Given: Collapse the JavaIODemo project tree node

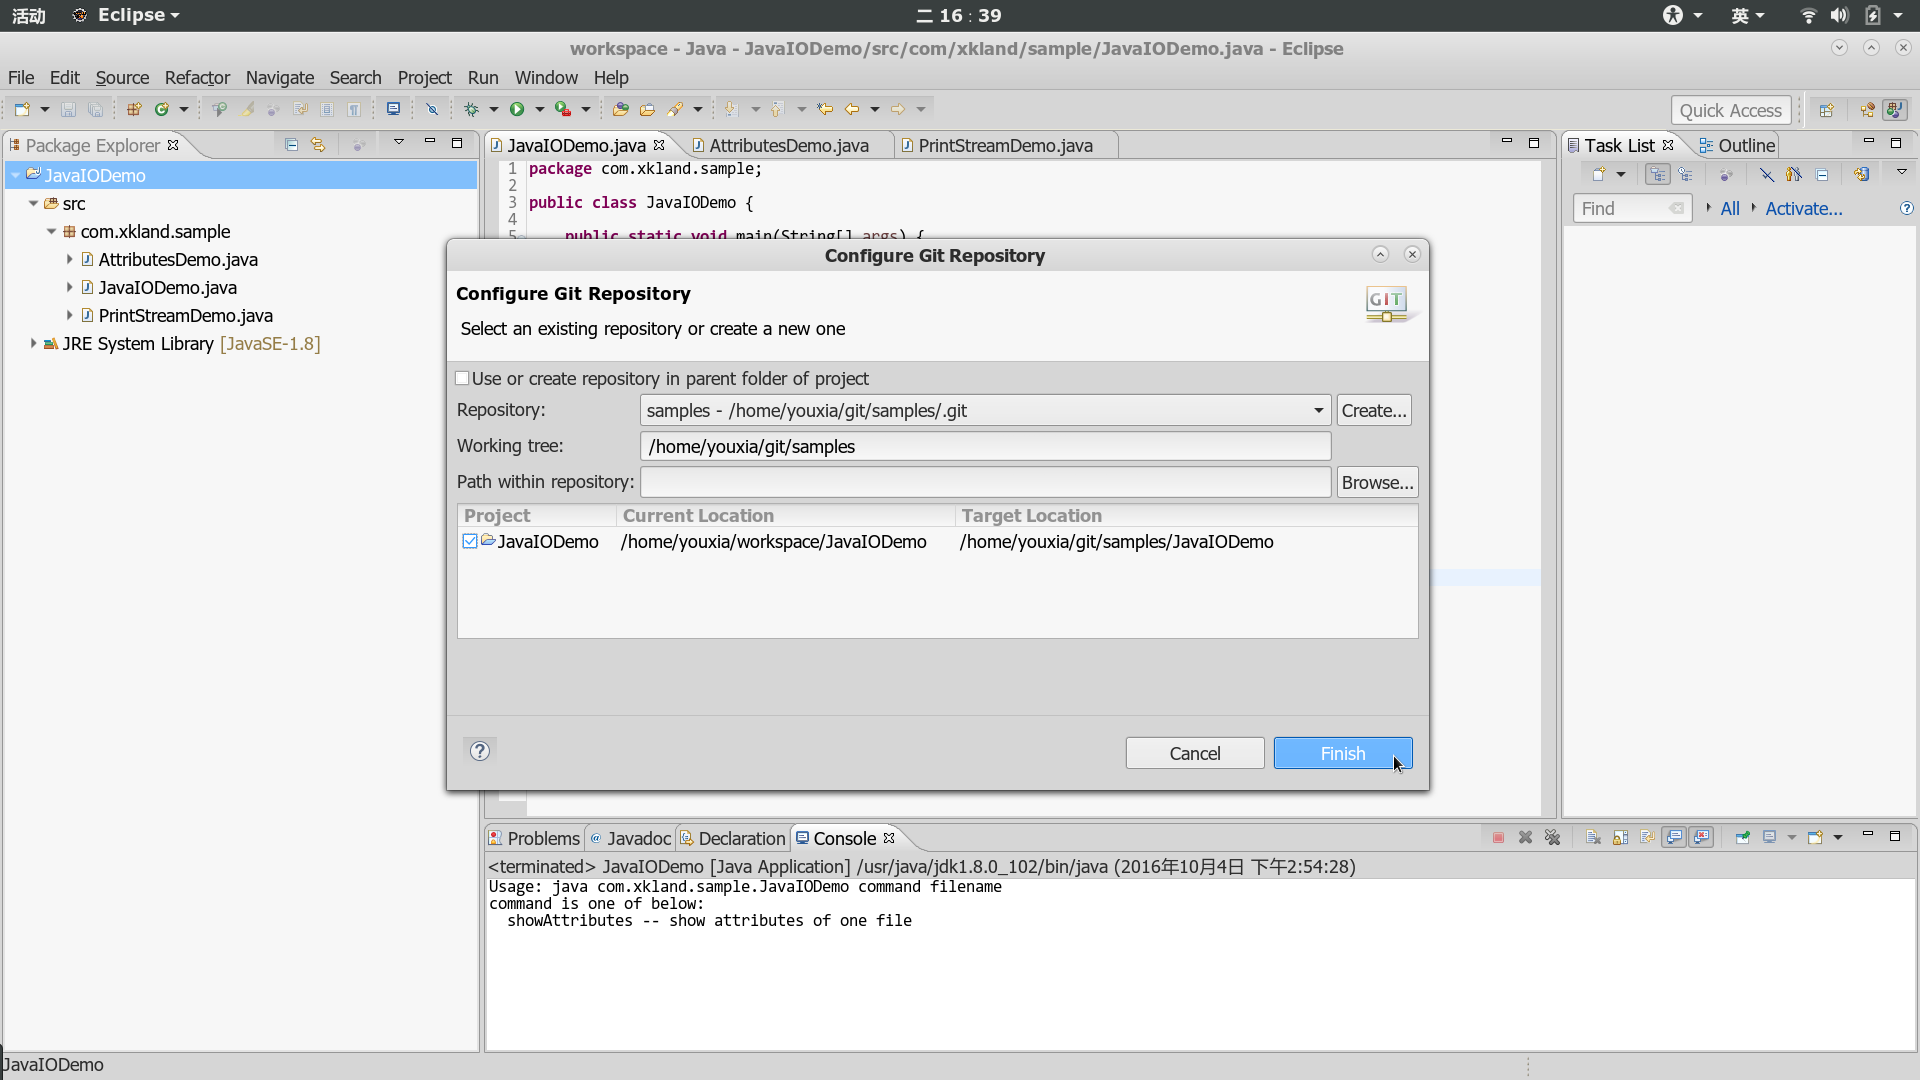Looking at the screenshot, I should [16, 175].
